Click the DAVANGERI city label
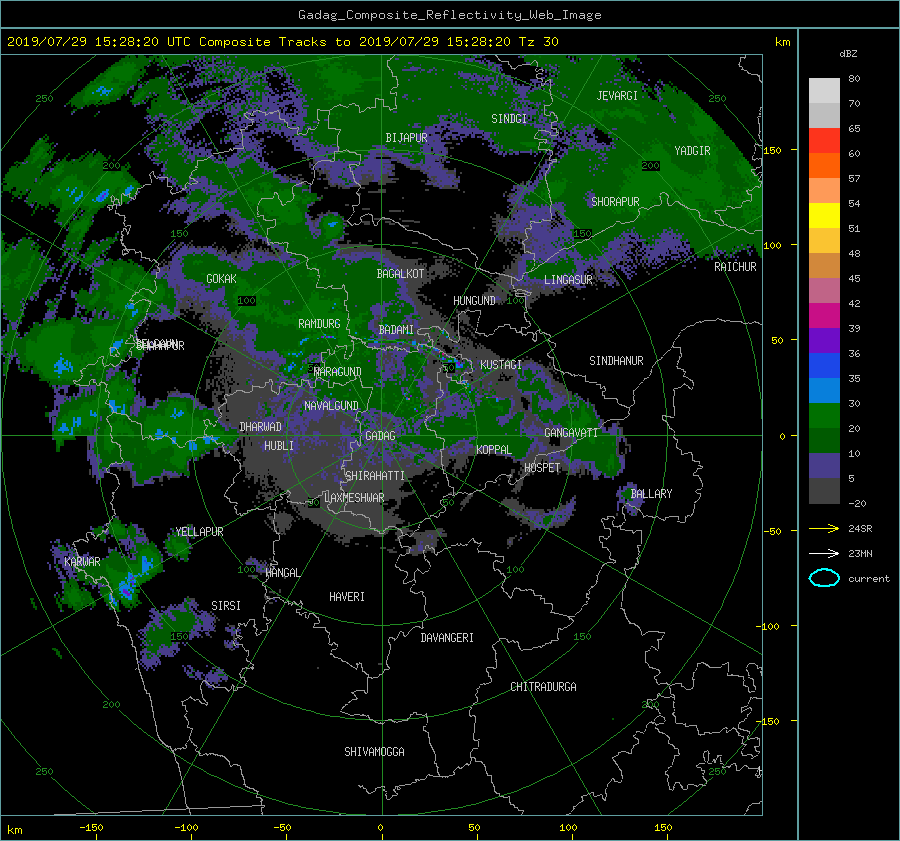Viewport: 900px width, 841px height. point(447,638)
